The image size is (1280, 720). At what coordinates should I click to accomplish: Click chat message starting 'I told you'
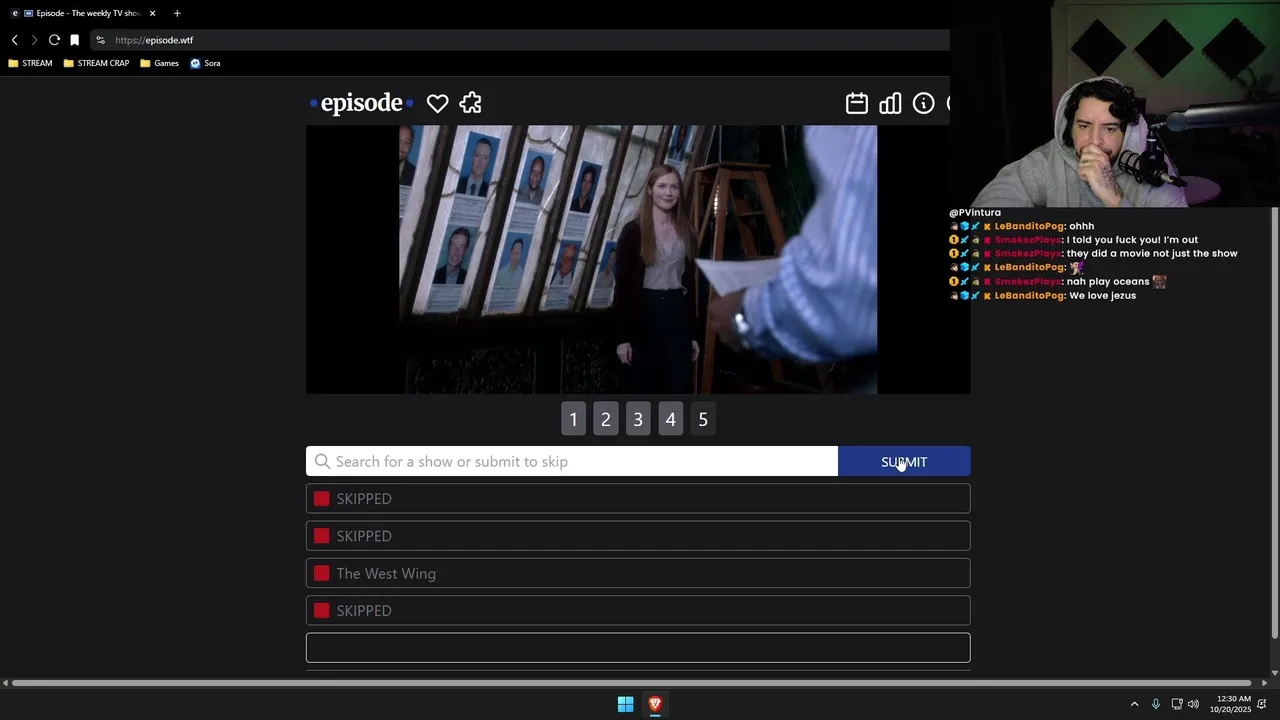click(x=1132, y=240)
